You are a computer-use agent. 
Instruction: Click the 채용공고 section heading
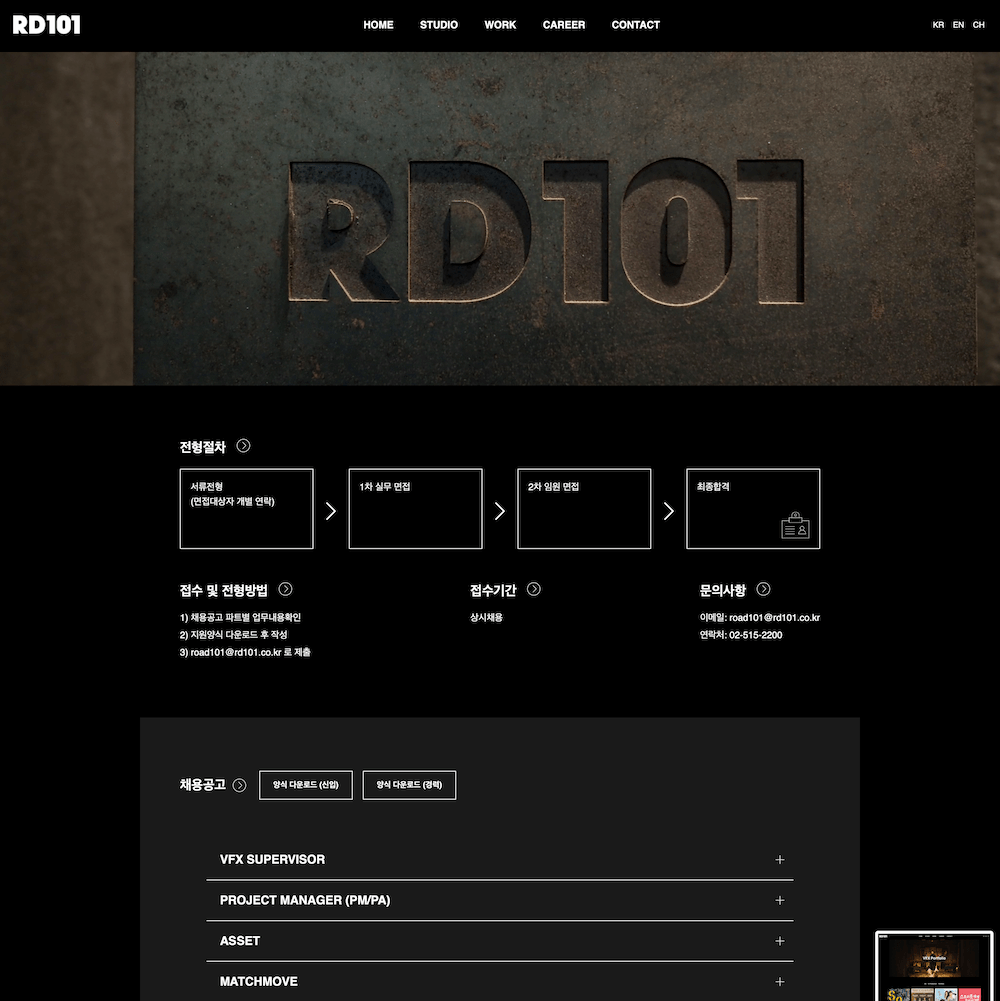coord(202,785)
